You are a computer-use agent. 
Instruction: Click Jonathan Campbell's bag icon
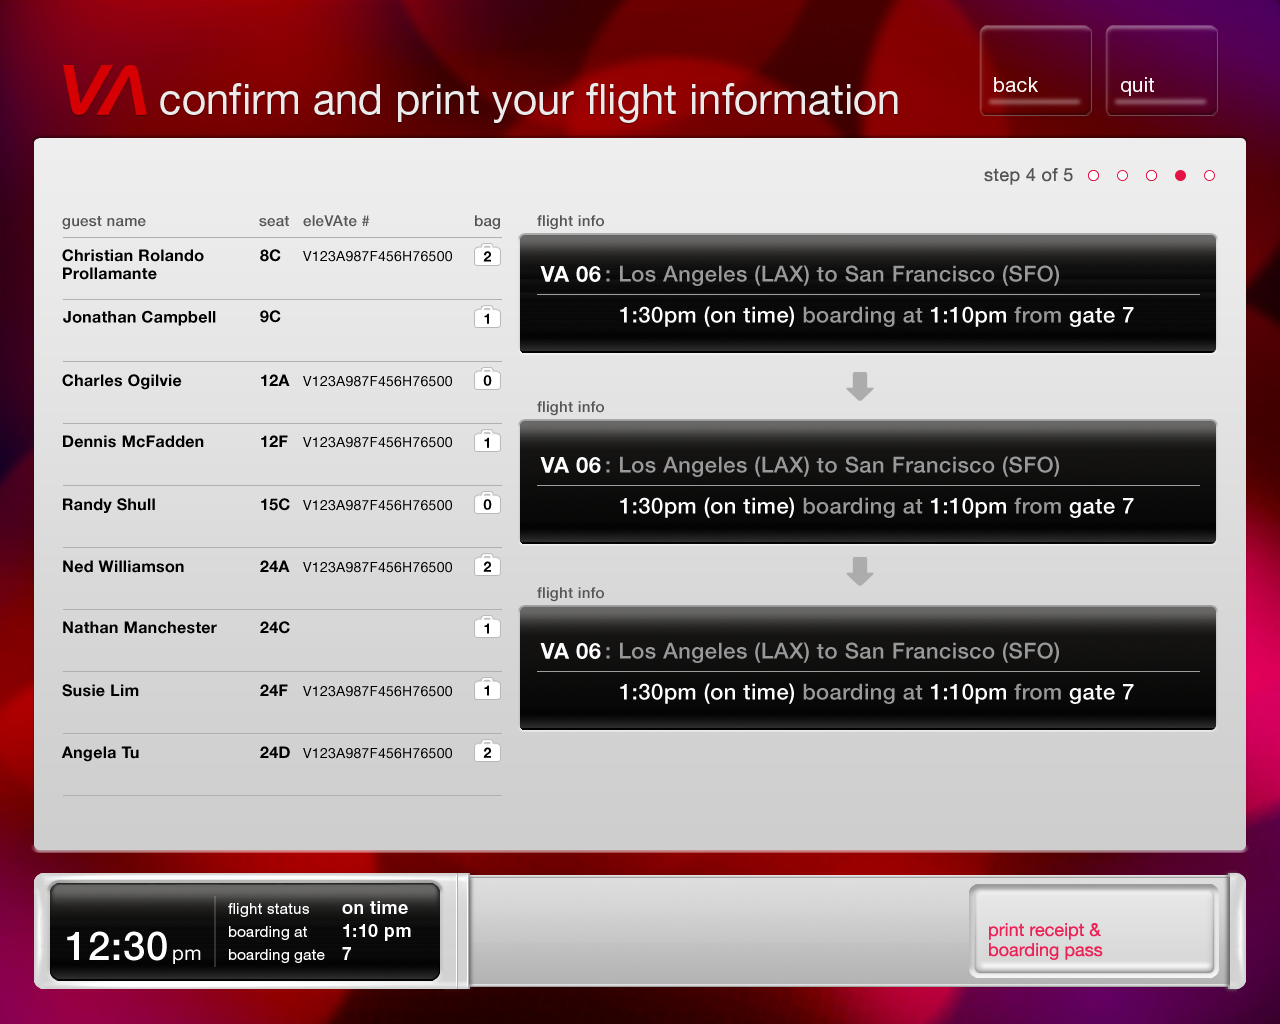pos(487,317)
